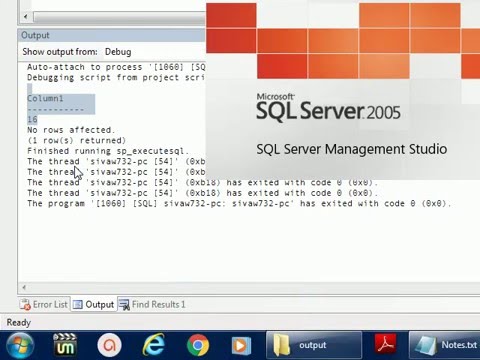480x360 pixels.
Task: Click the Output pane title bar
Action: click(x=112, y=35)
